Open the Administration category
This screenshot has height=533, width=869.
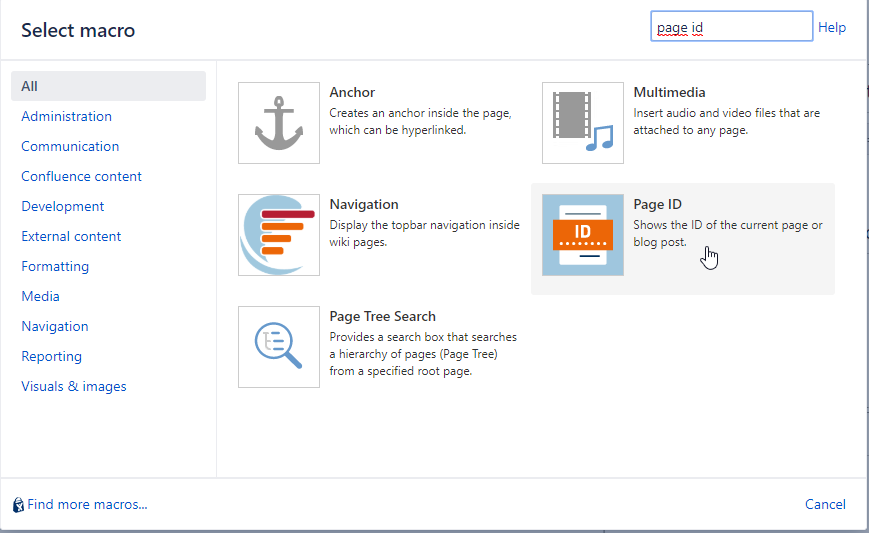66,116
